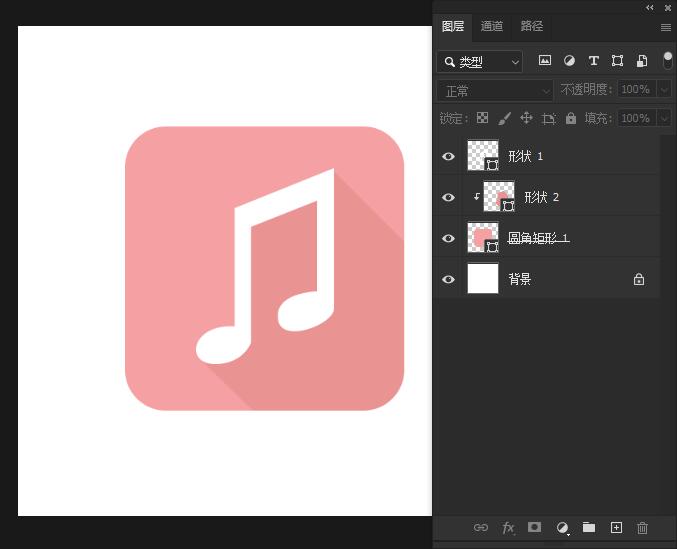Open the Layers panel menu
Image resolution: width=677 pixels, height=549 pixels.
pos(666,27)
